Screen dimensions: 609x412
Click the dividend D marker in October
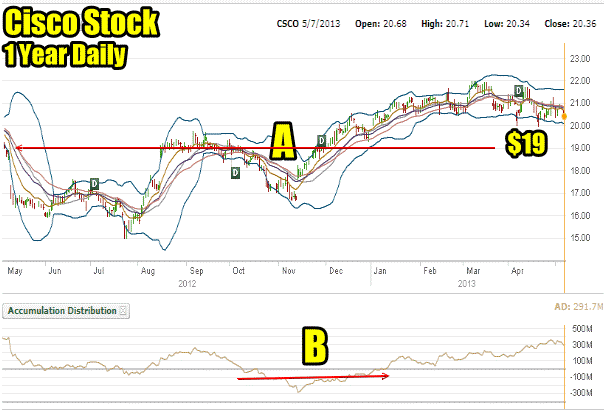point(235,173)
